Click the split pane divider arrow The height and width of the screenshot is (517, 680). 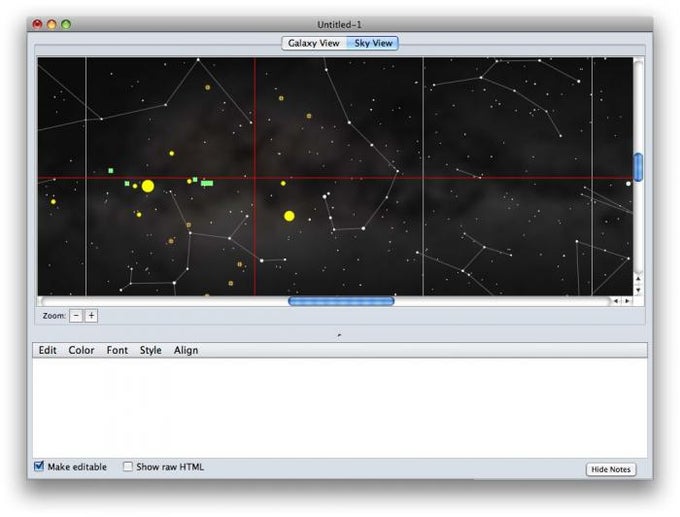pyautogui.click(x=339, y=335)
